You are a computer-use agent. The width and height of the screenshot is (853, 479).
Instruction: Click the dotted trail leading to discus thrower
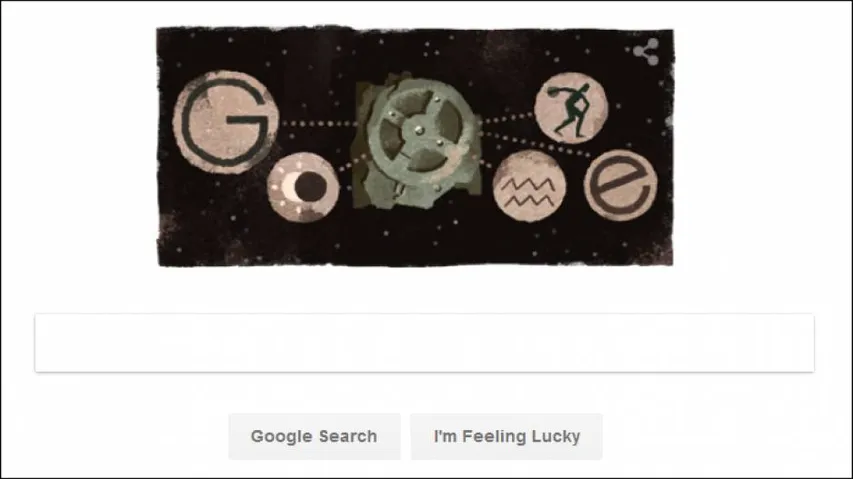[x=506, y=117]
